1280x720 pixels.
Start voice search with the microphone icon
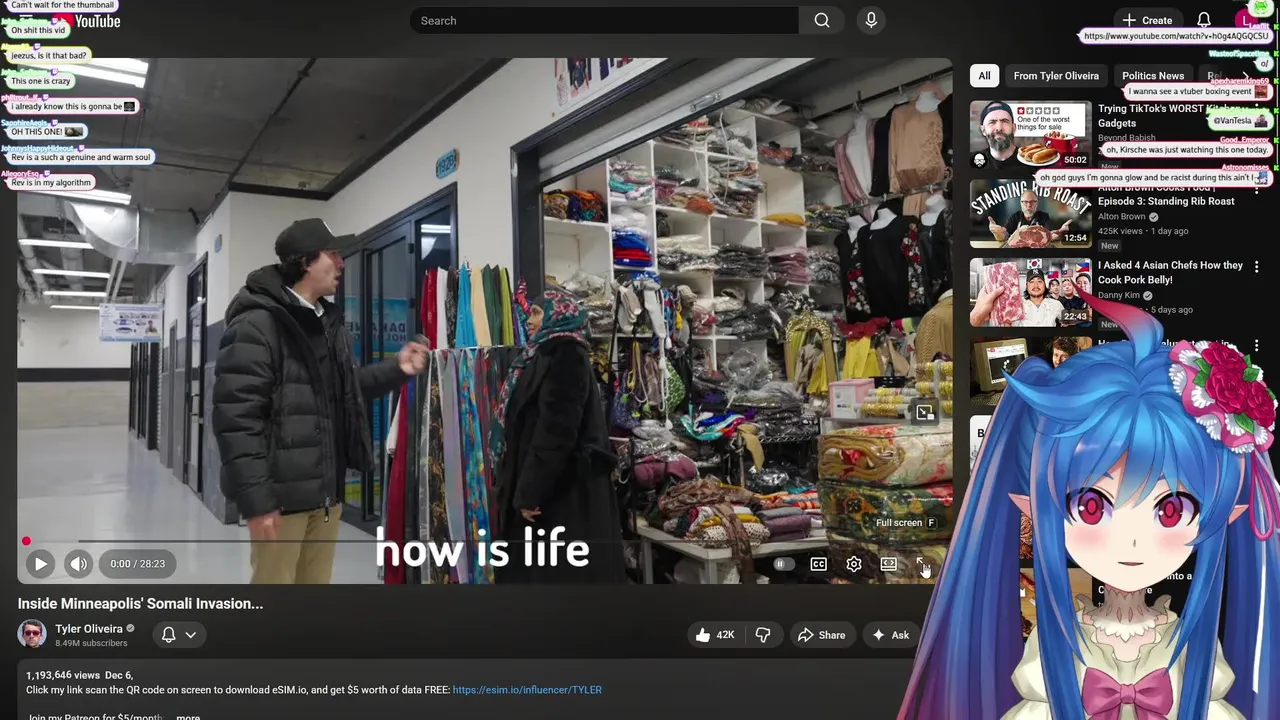point(871,20)
